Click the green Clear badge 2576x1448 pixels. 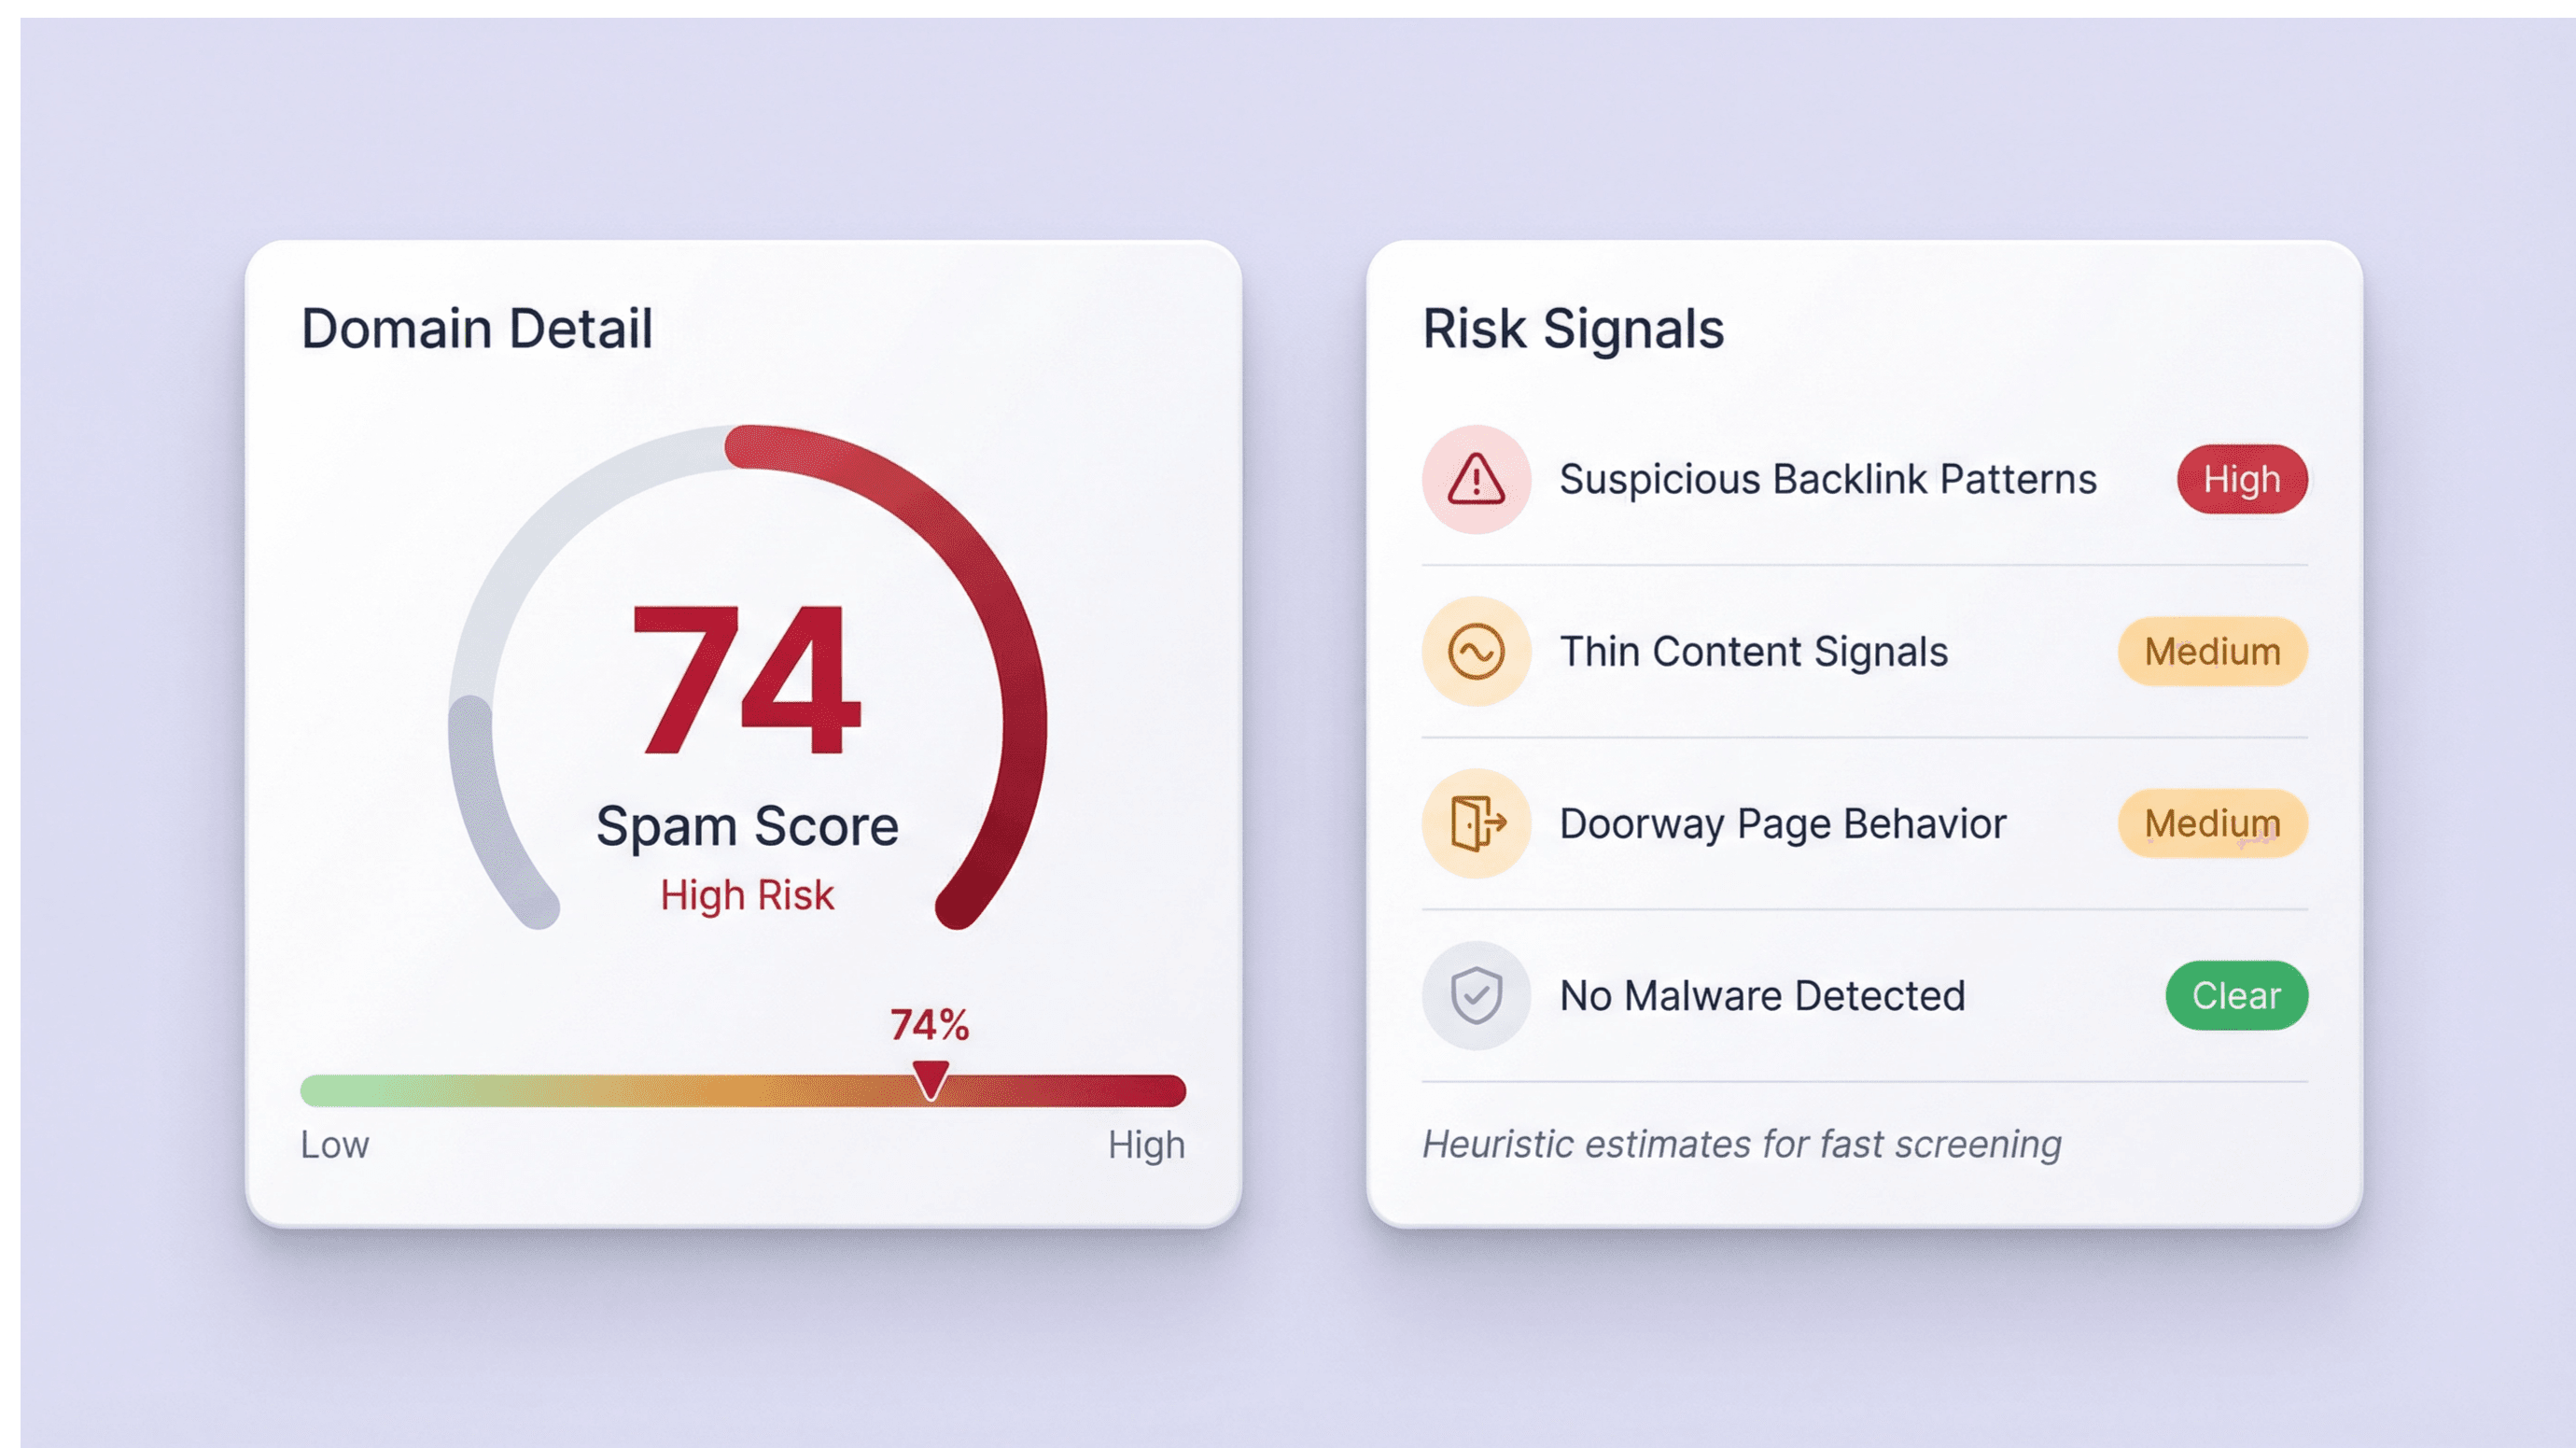[x=2236, y=995]
